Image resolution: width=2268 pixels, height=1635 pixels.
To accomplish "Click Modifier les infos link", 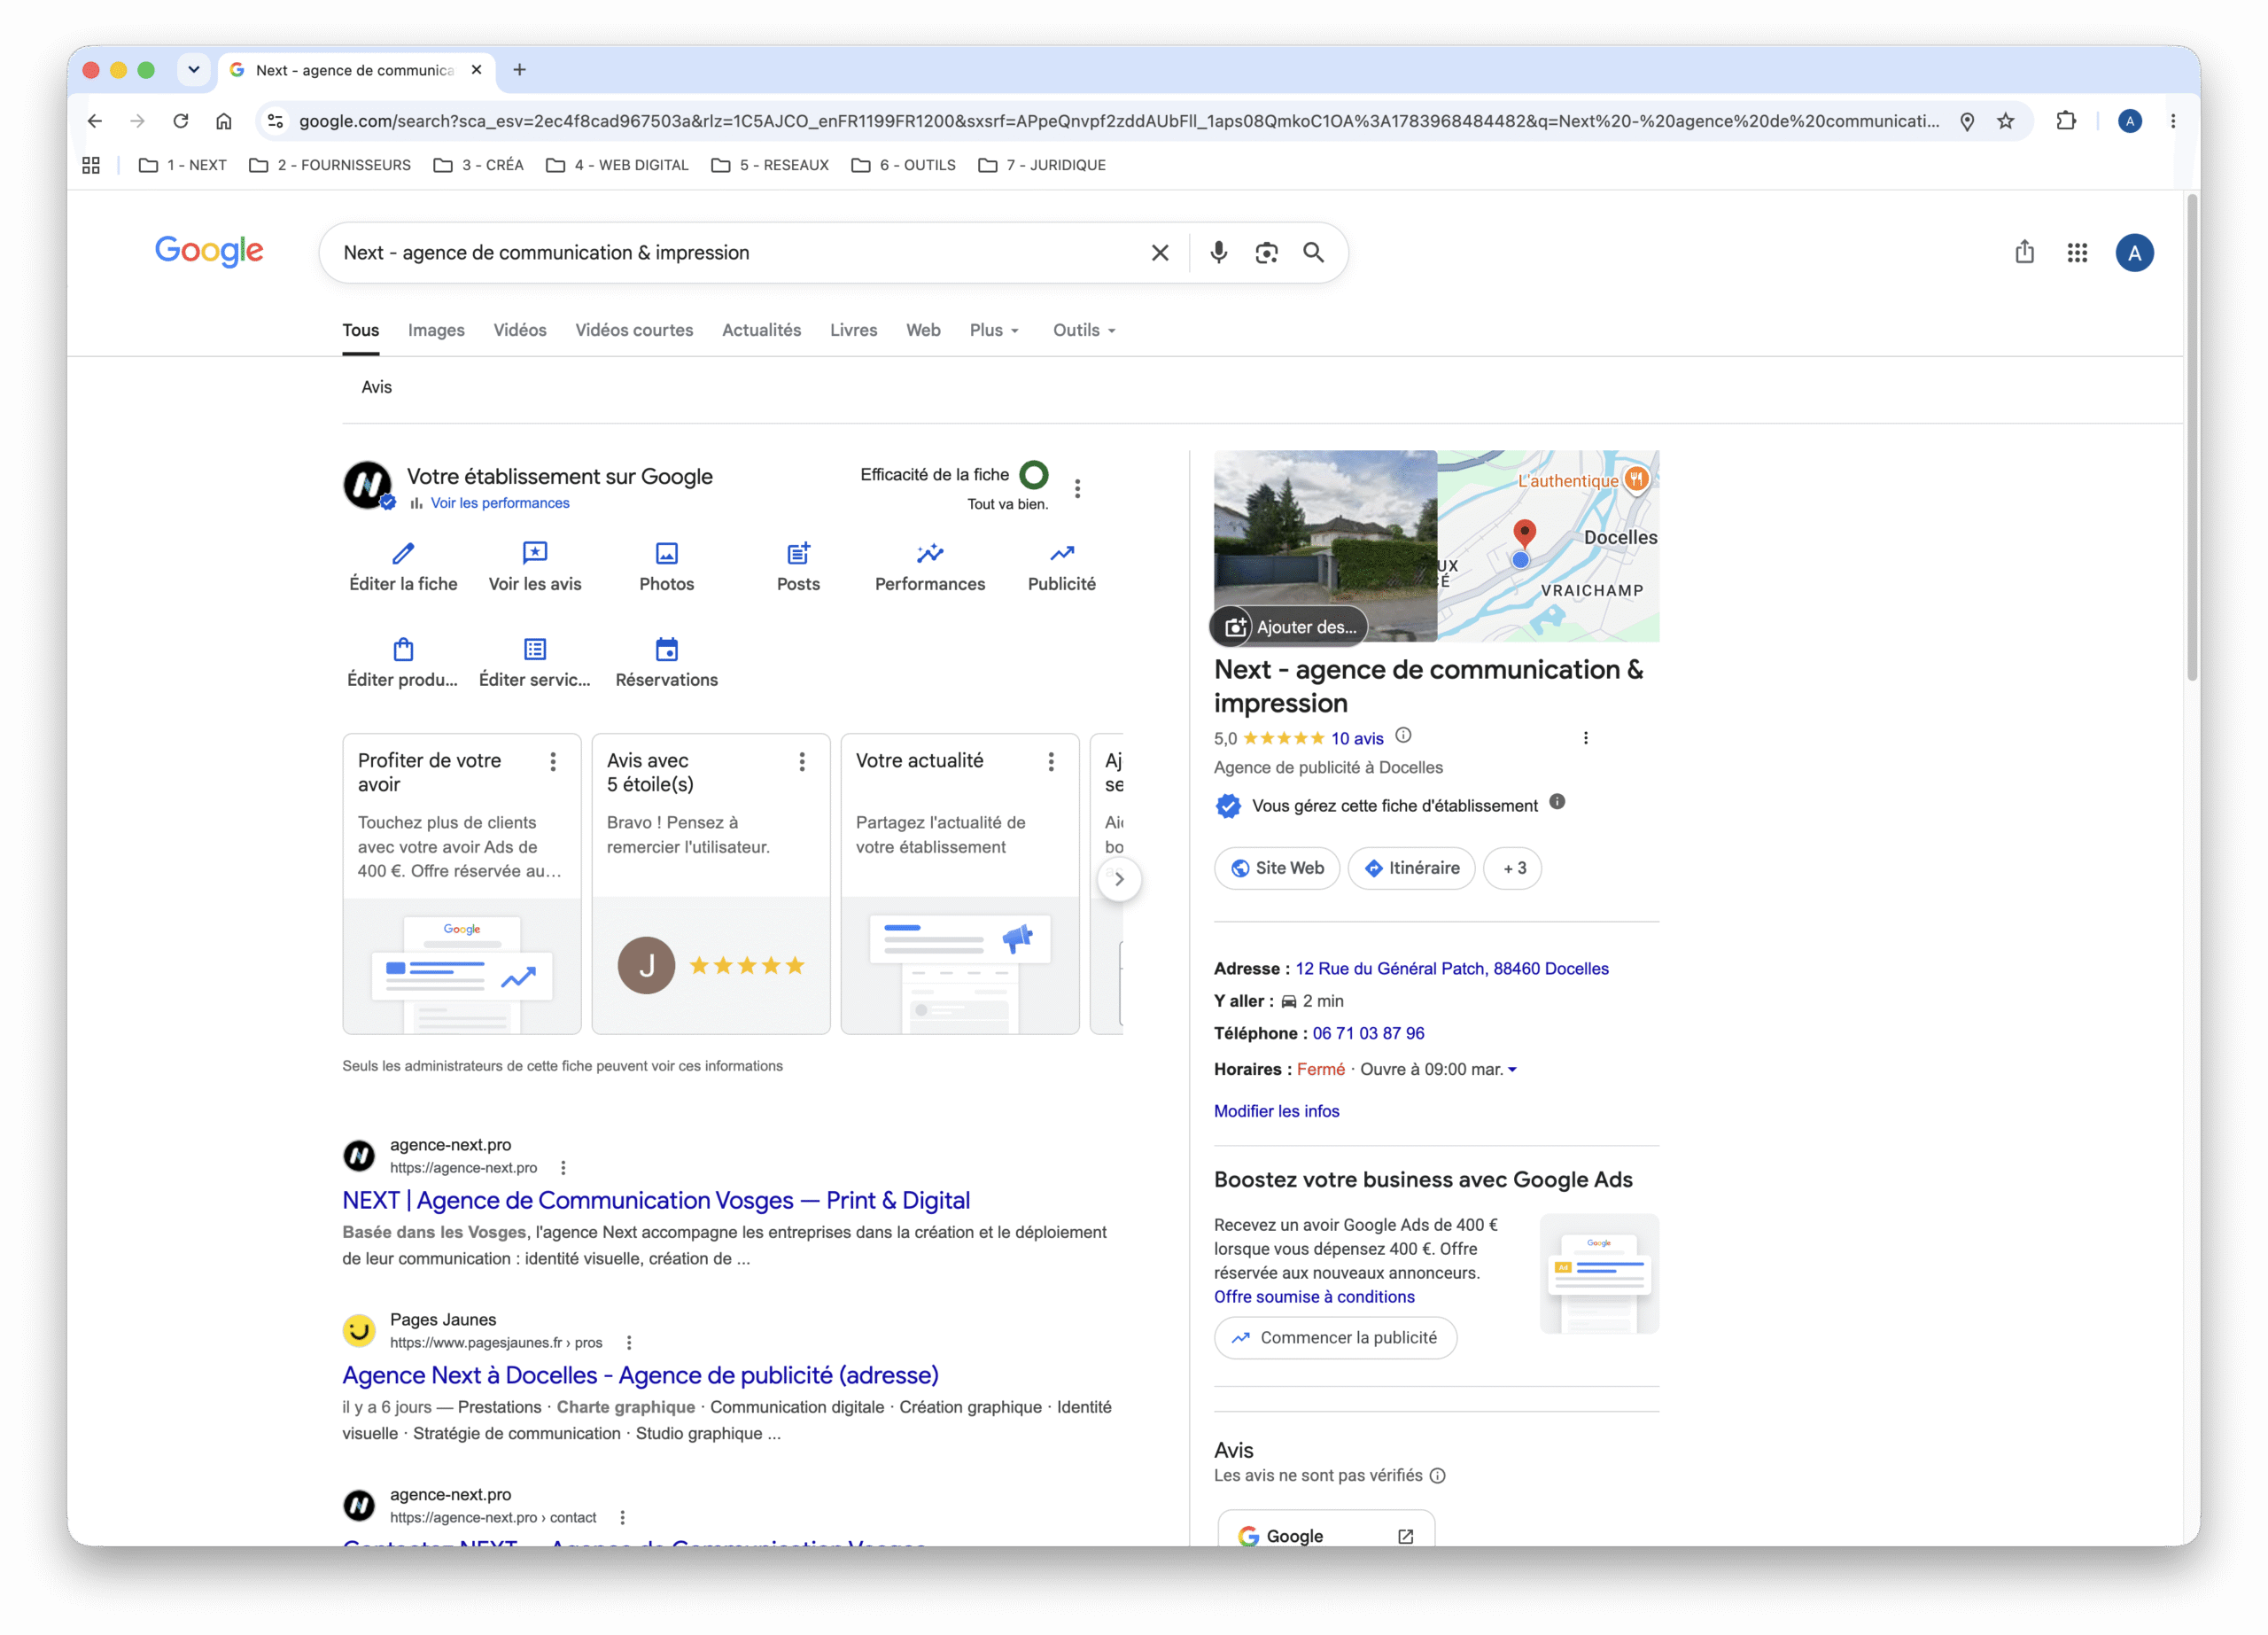I will pos(1276,1111).
